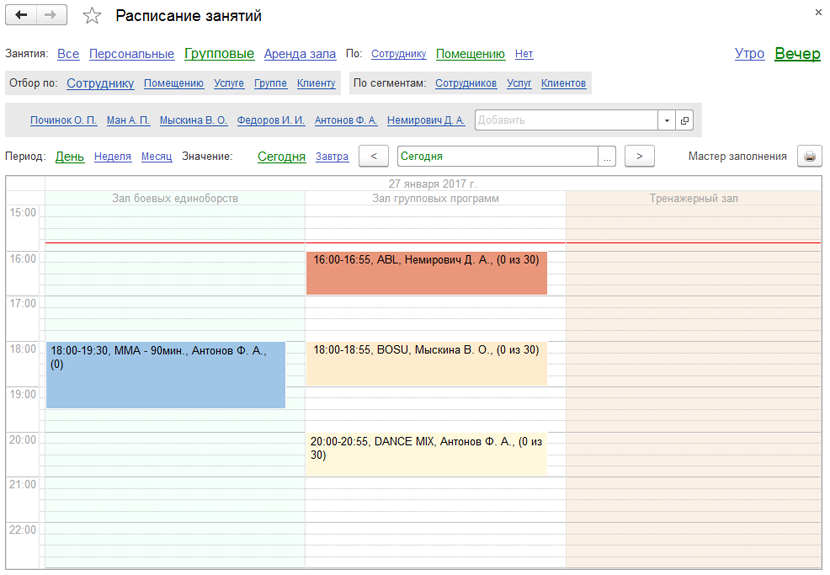
Task: Switch to Вечер time view
Action: tap(797, 54)
